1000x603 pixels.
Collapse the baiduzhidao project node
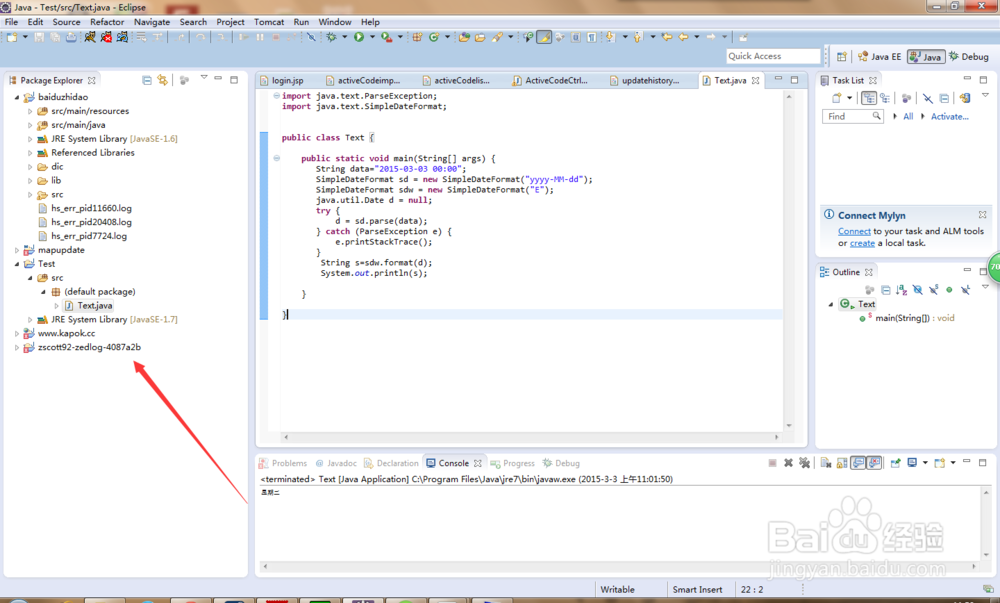click(x=17, y=97)
